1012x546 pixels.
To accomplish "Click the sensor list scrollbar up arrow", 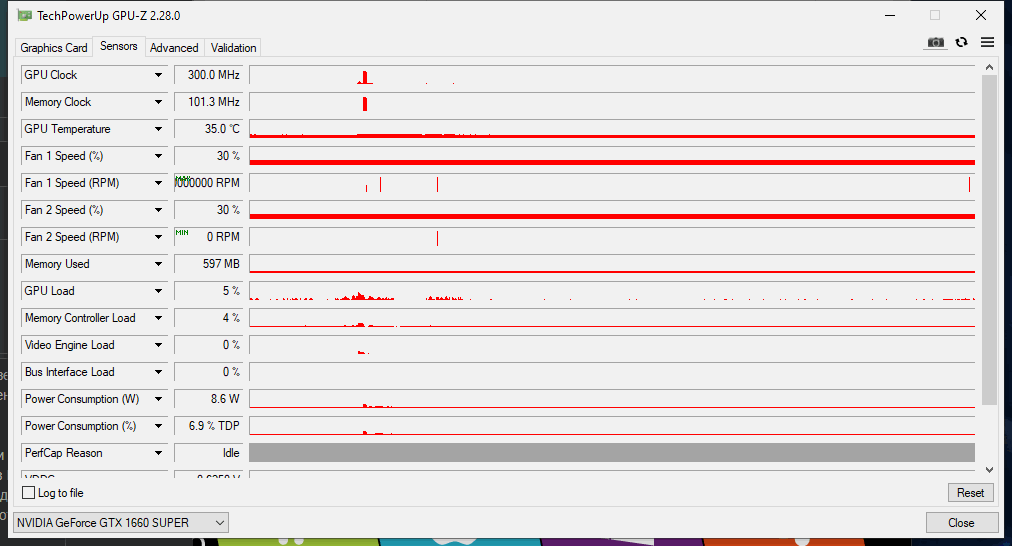I will click(989, 67).
